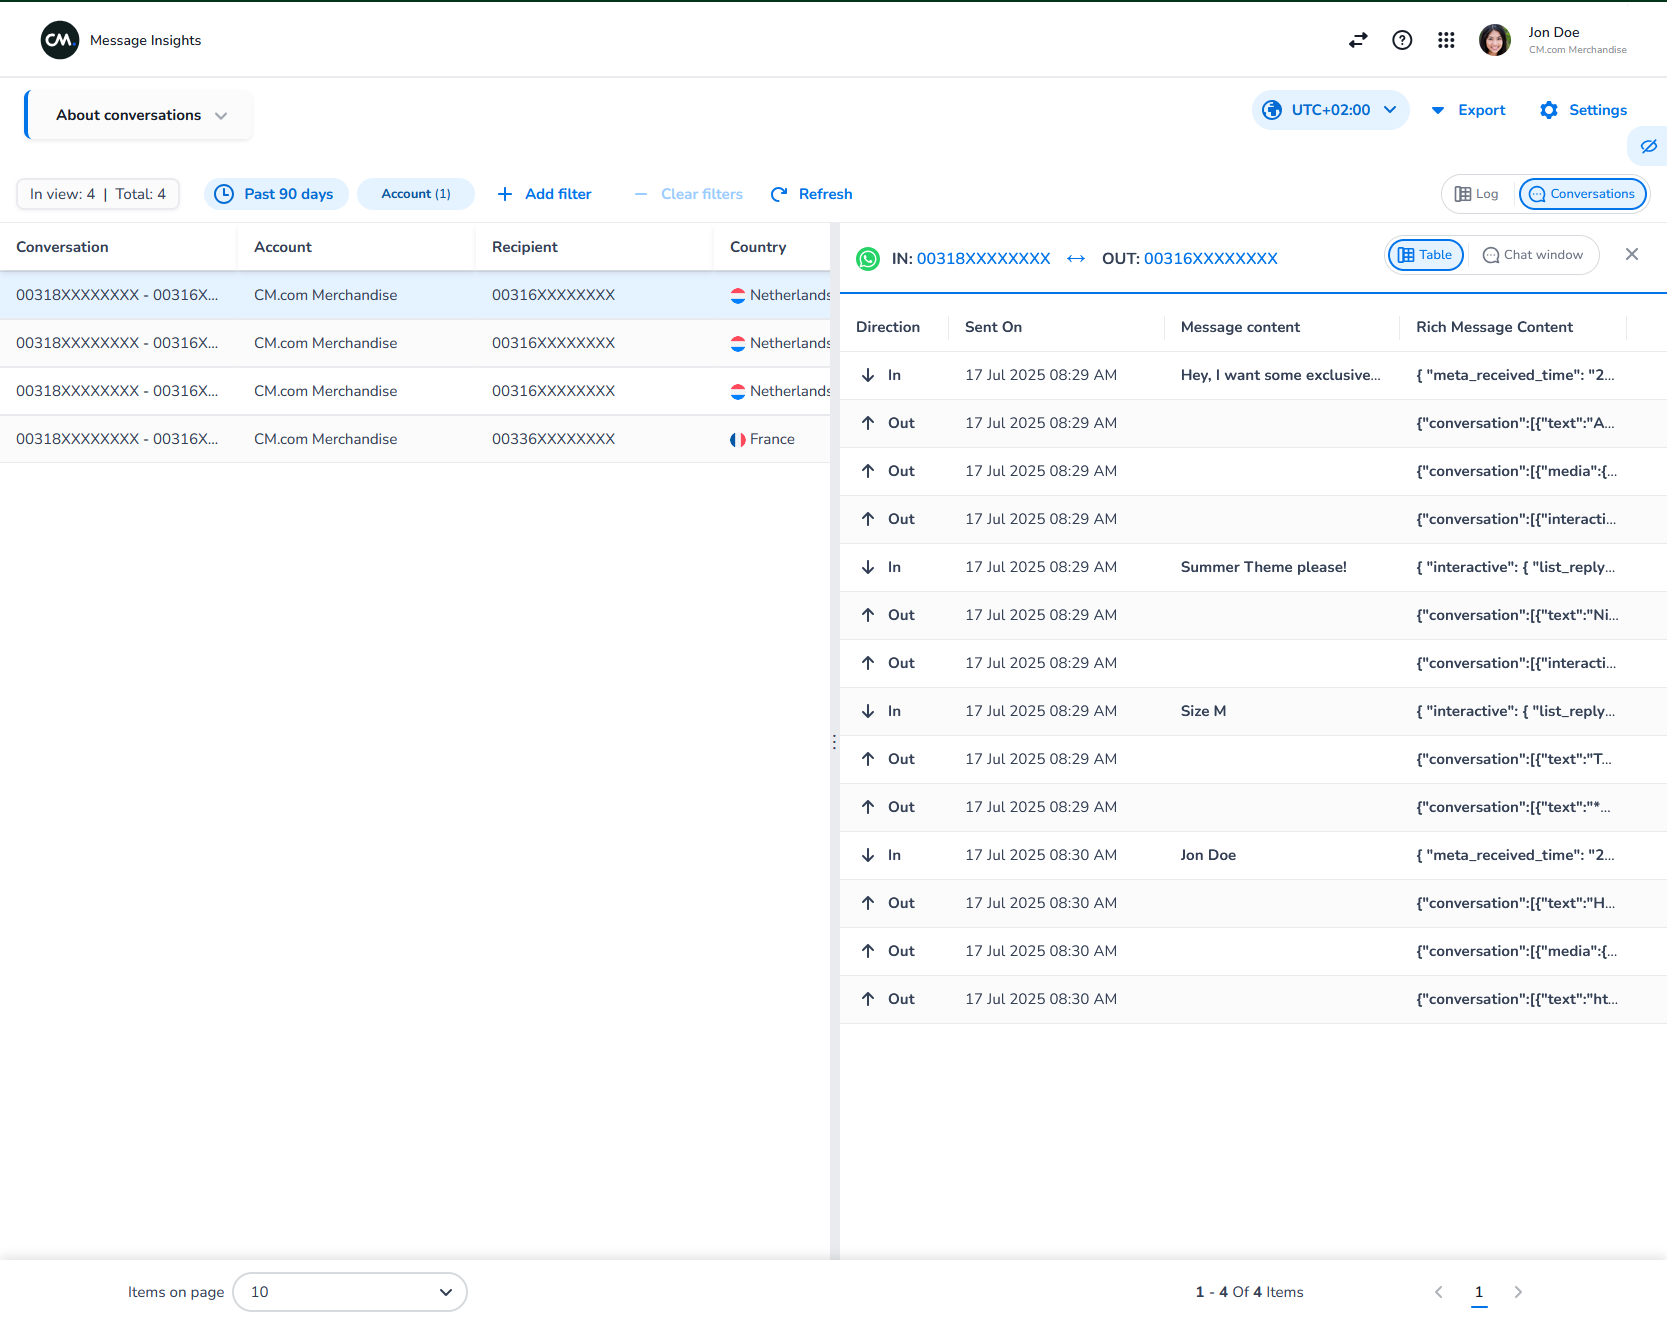Toggle the hidden eye visibility button

(1648, 146)
